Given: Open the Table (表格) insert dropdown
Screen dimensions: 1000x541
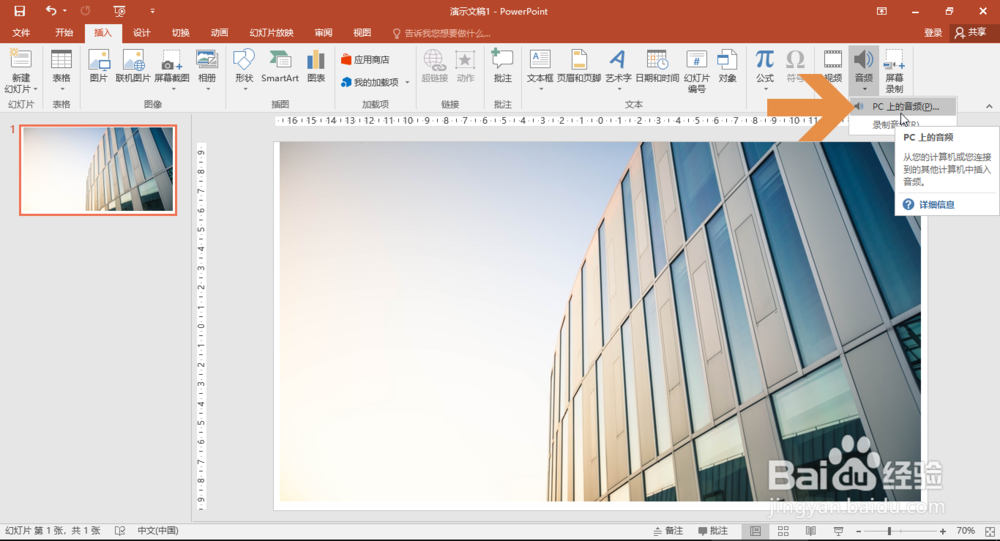Looking at the screenshot, I should coord(61,69).
